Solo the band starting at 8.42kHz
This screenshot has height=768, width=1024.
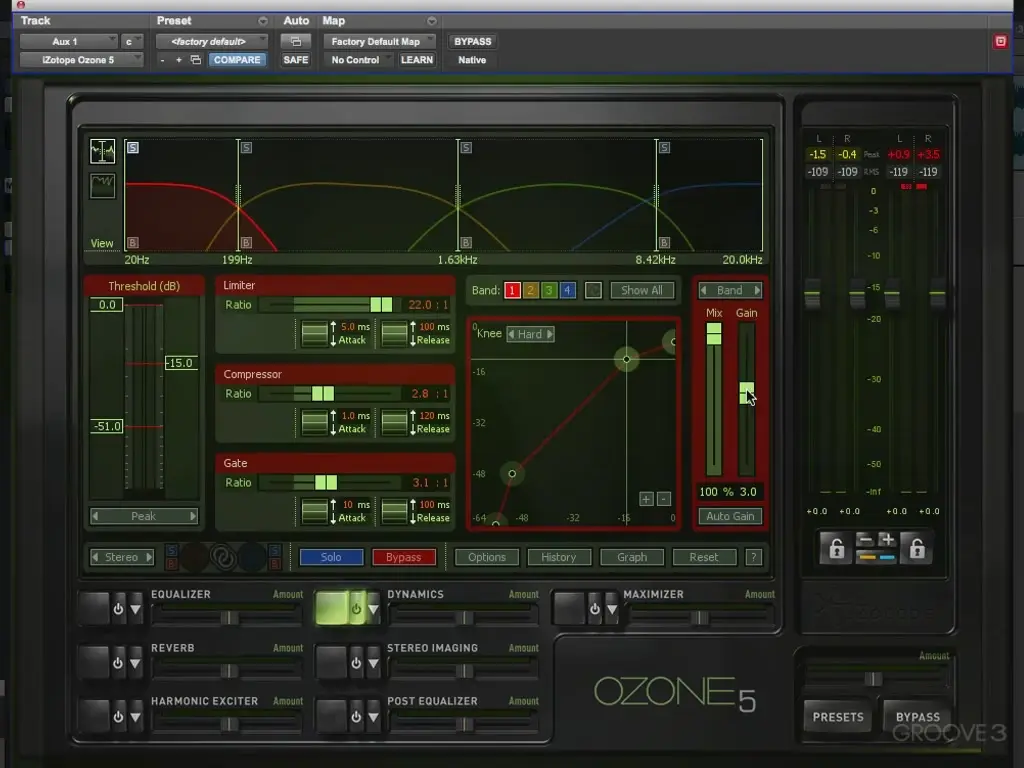pyautogui.click(x=664, y=148)
